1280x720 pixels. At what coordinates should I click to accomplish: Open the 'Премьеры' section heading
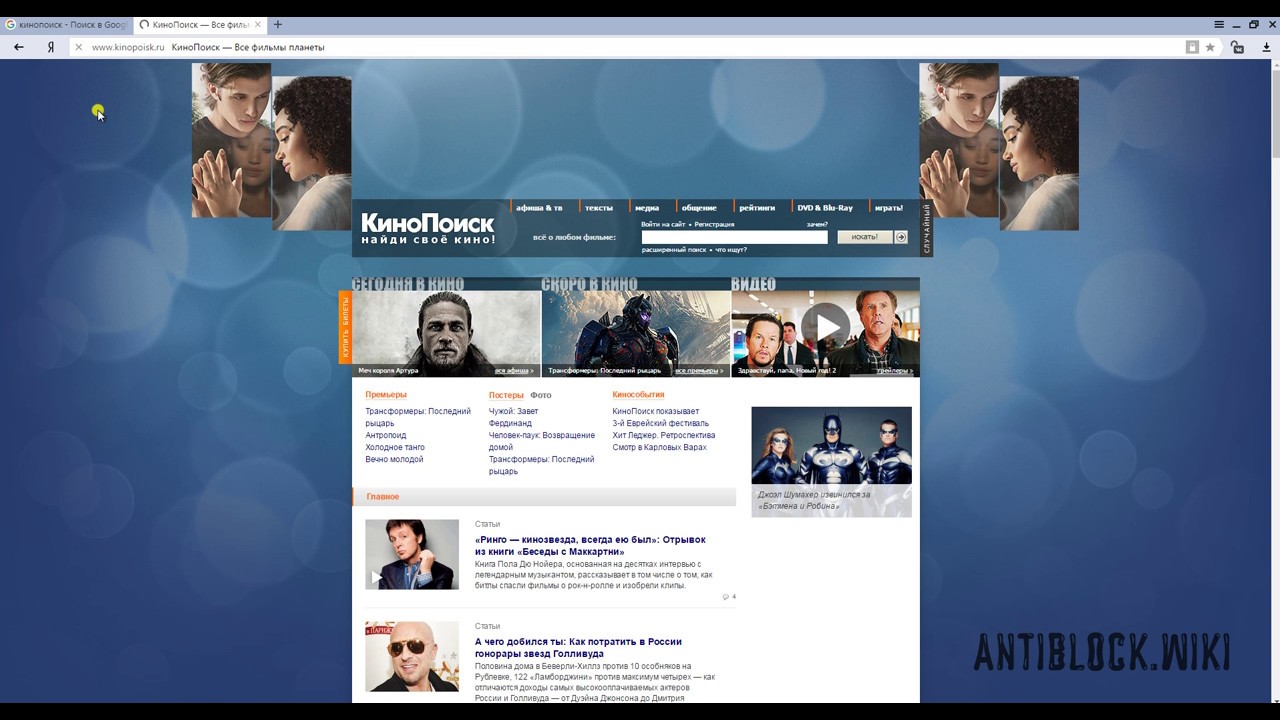pos(386,395)
